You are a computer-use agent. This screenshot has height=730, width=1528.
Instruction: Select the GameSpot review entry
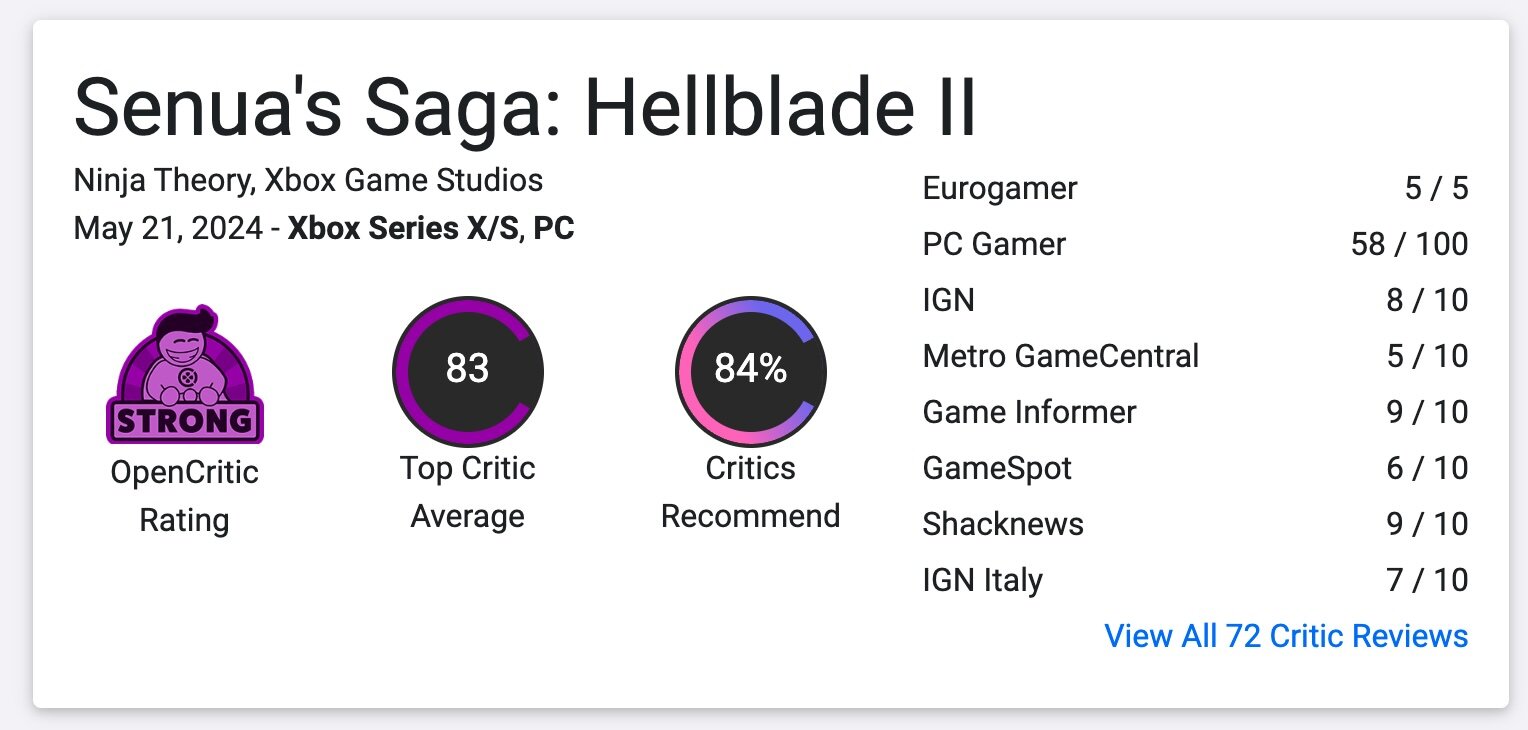click(x=997, y=468)
